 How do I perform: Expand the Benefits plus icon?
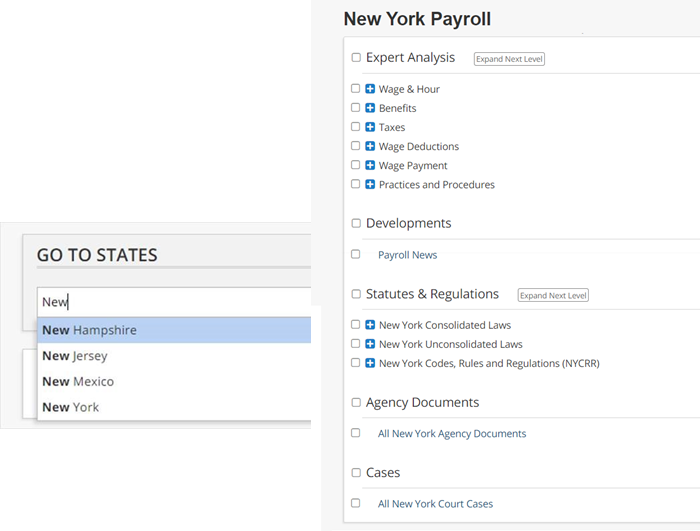pos(370,108)
